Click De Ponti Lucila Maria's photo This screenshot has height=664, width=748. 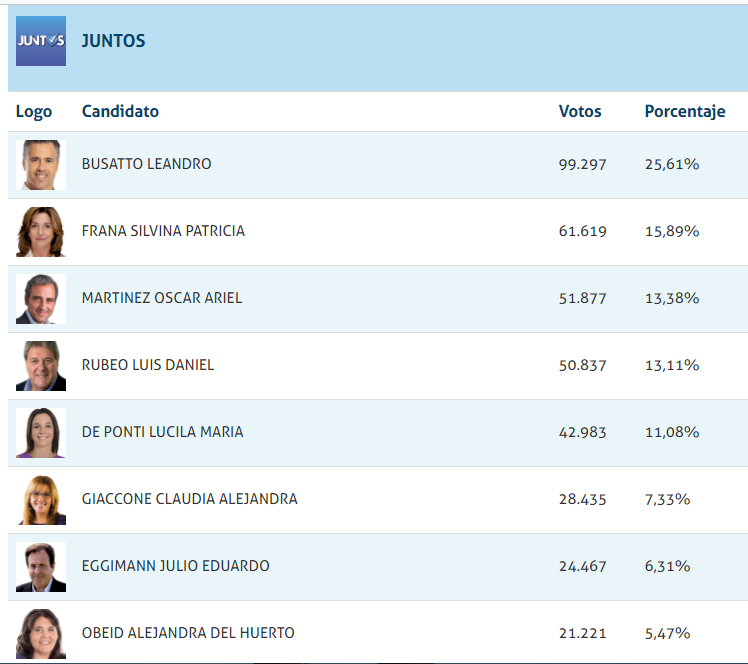41,432
